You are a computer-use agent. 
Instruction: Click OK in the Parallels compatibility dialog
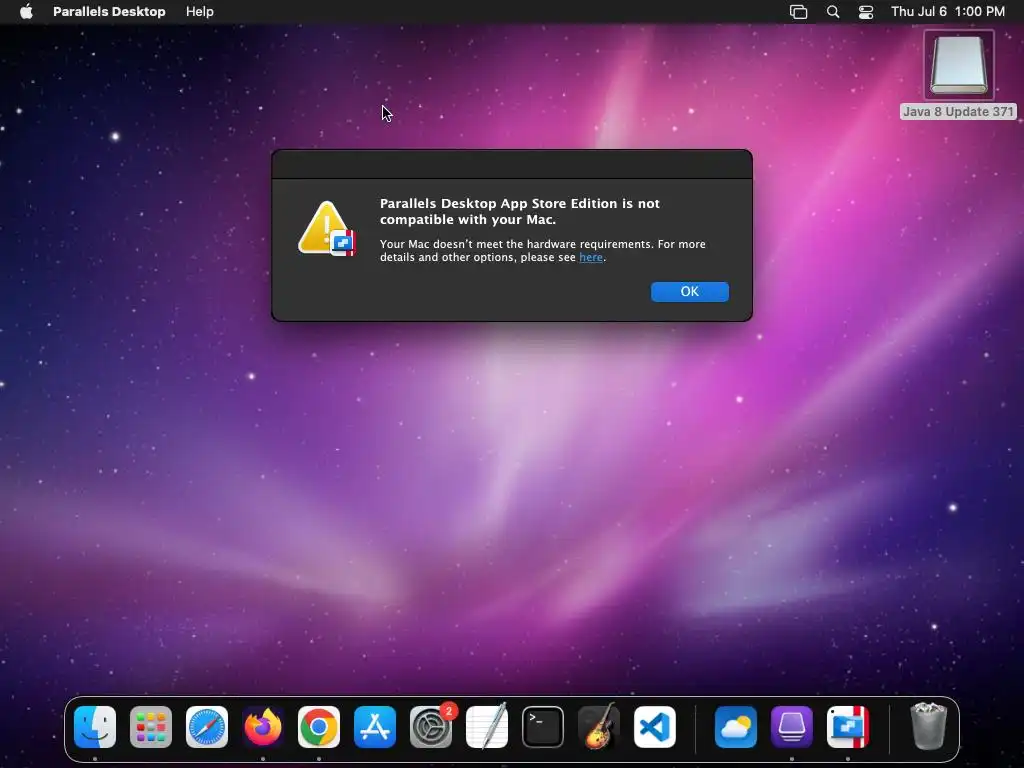690,291
